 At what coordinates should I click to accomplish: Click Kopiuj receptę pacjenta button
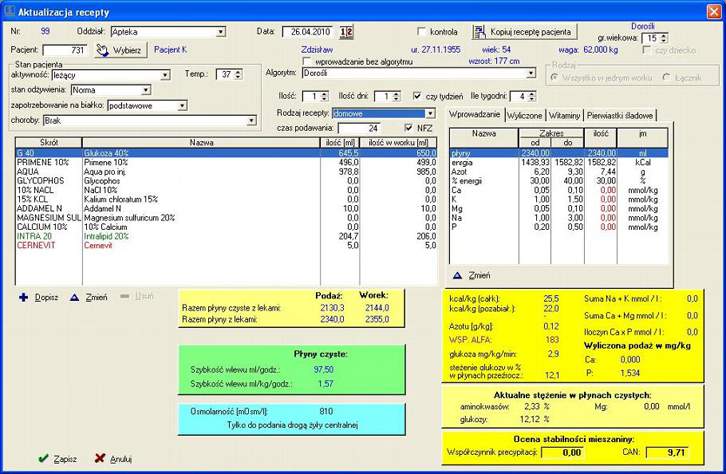click(525, 32)
